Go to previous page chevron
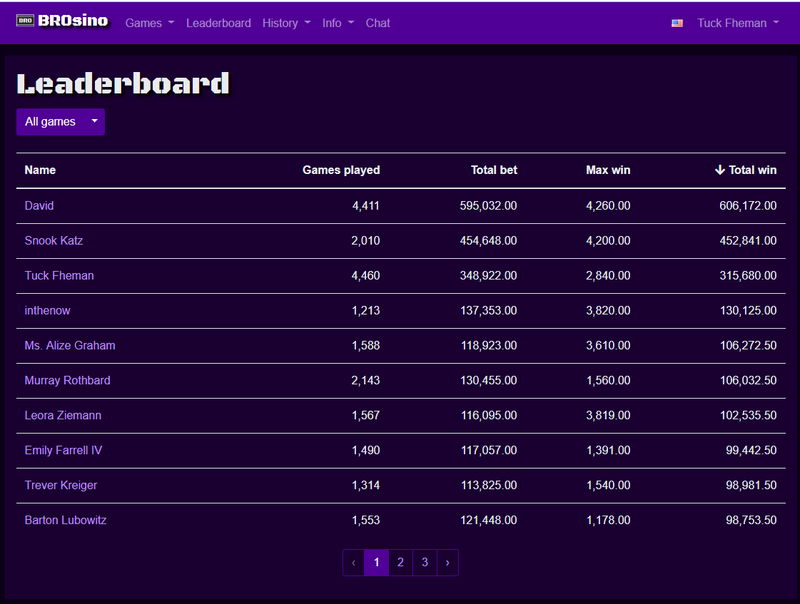The image size is (800, 604). click(354, 563)
